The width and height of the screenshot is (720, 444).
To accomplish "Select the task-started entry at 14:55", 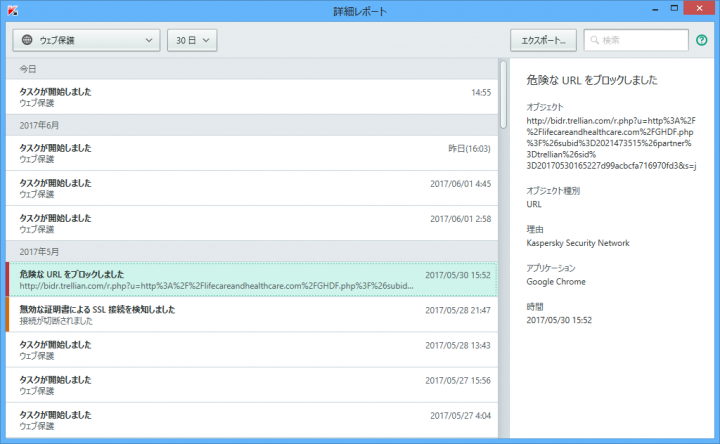I will (252, 97).
